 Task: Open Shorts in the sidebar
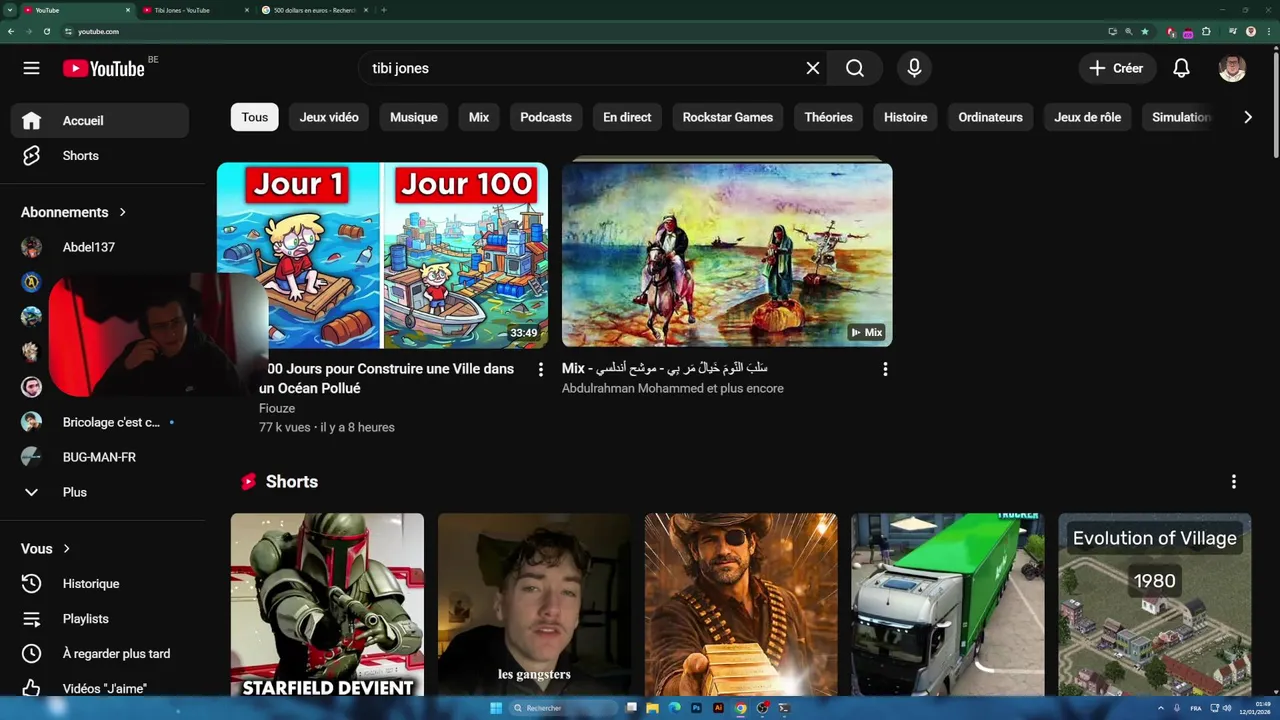[100, 155]
